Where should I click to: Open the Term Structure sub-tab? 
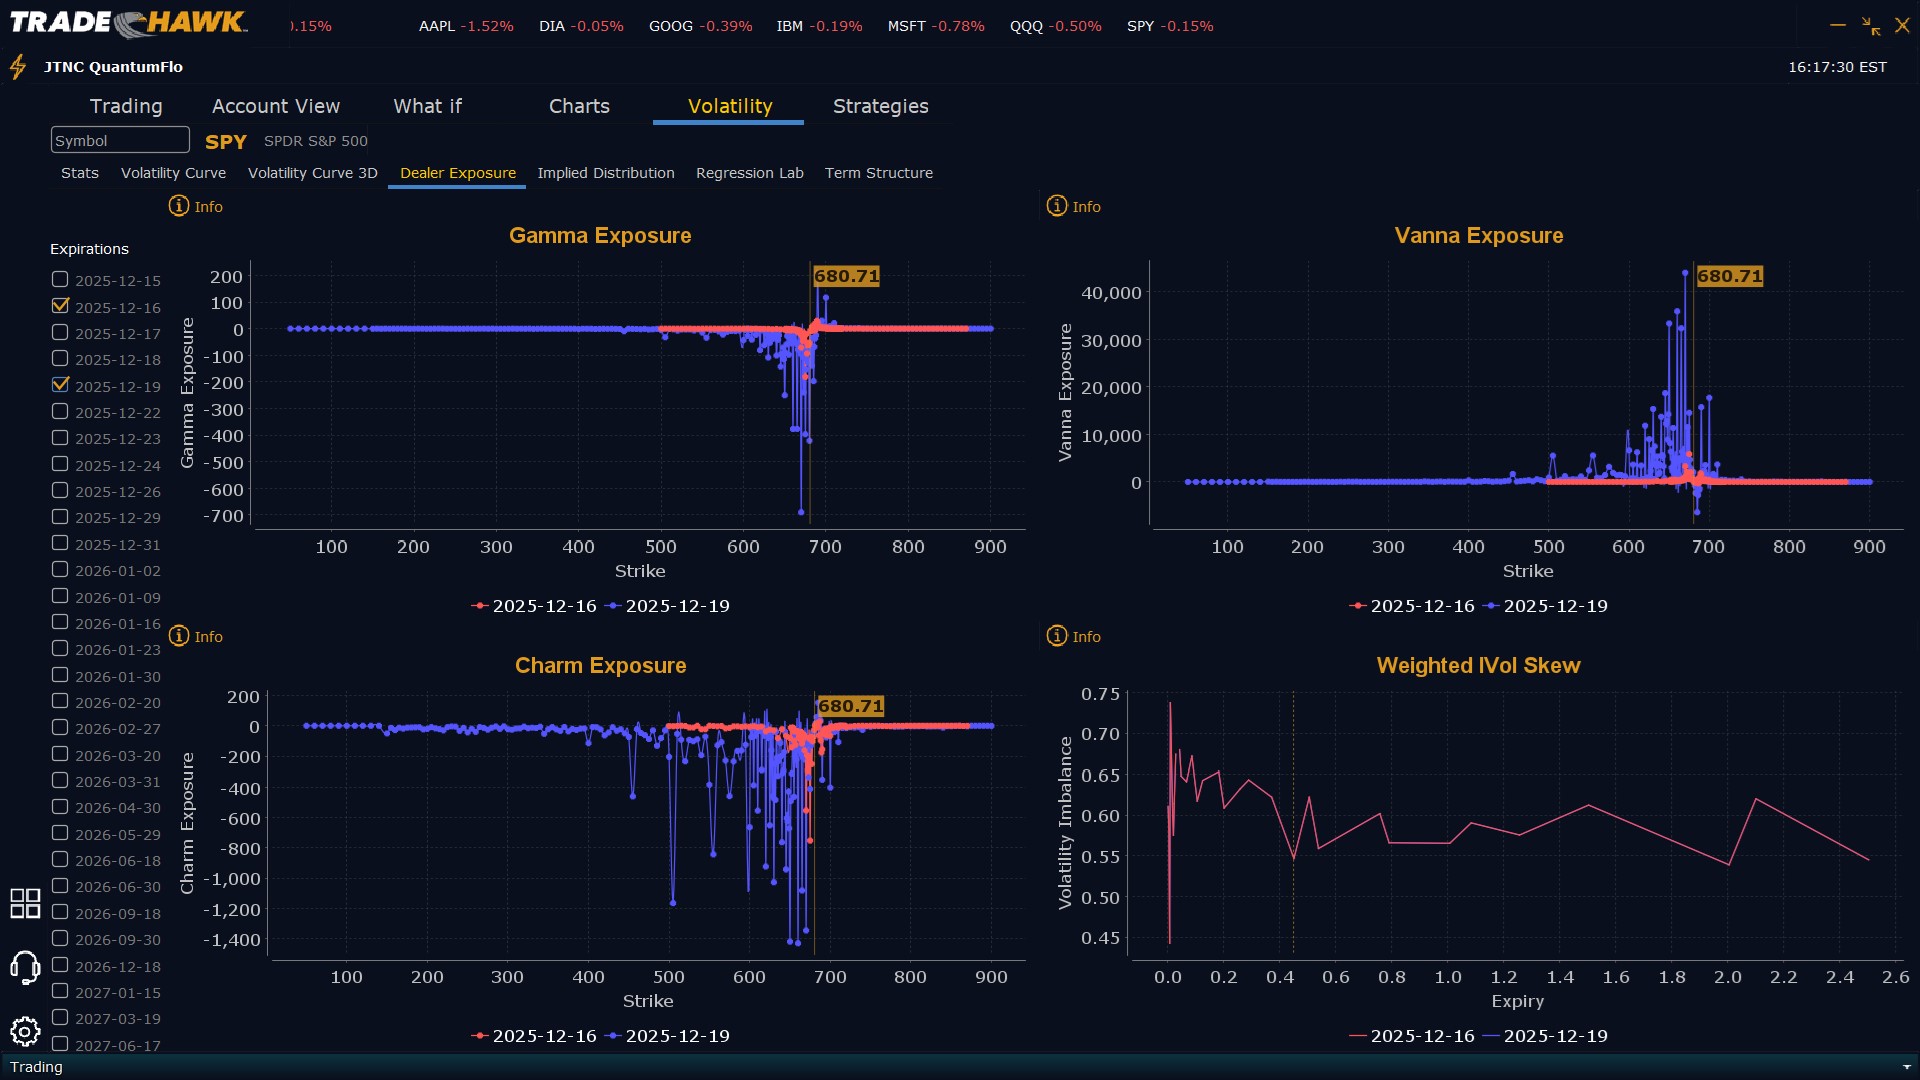click(878, 173)
